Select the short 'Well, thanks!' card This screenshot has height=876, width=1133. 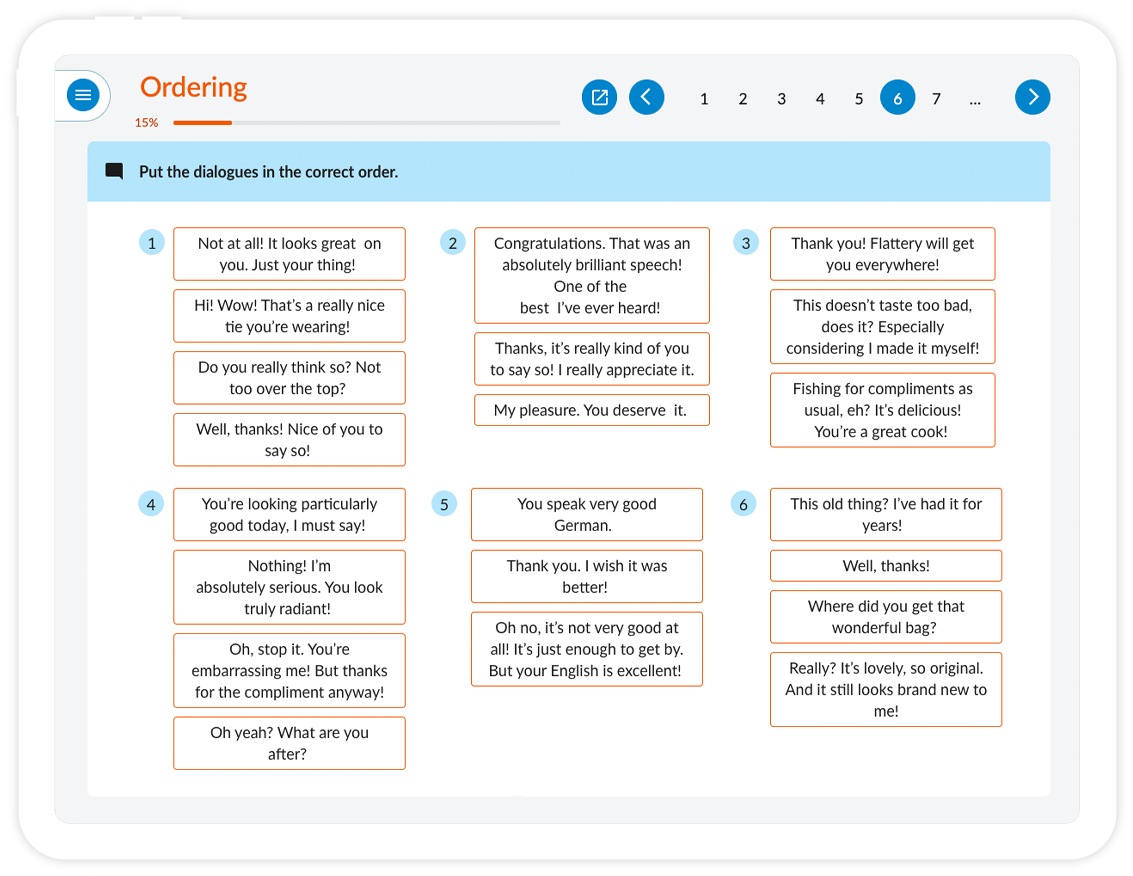(886, 566)
